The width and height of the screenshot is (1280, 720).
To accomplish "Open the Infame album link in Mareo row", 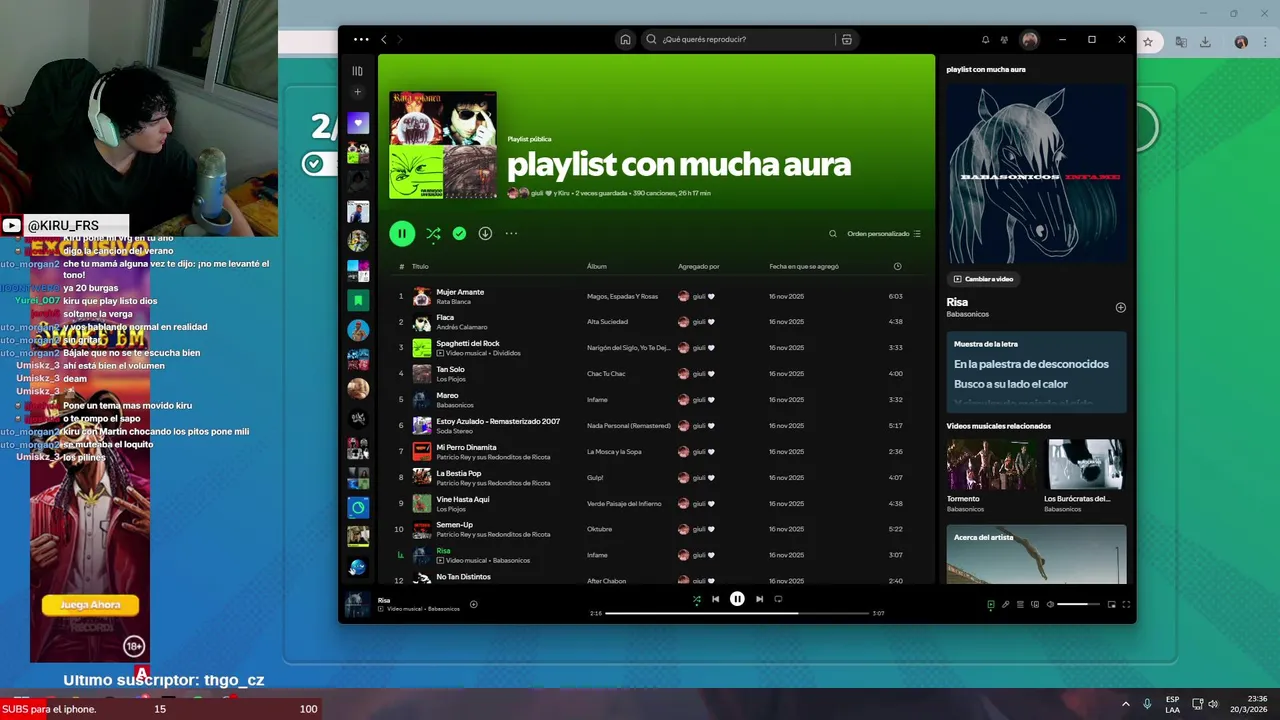I will (x=597, y=400).
